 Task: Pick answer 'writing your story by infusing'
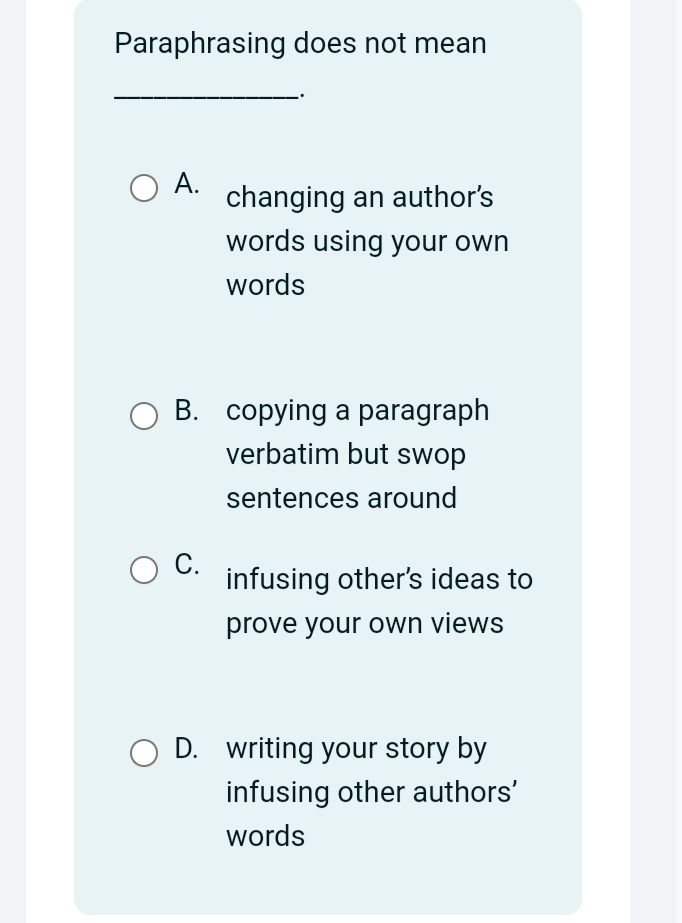[x=371, y=792]
